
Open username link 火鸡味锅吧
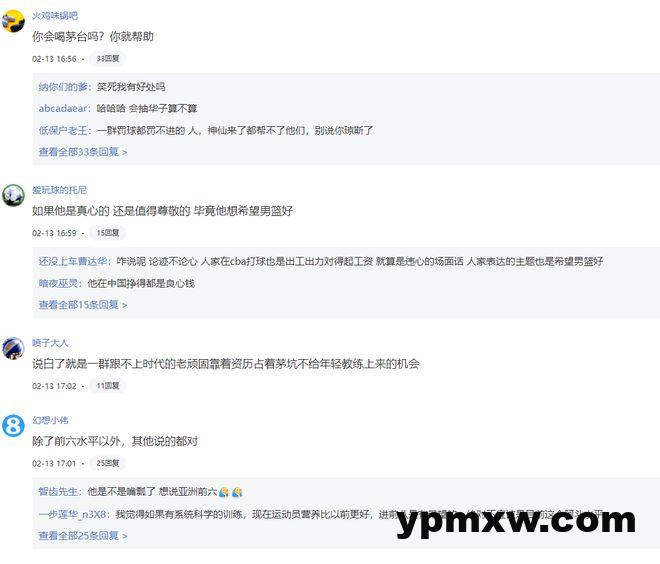pyautogui.click(x=55, y=16)
